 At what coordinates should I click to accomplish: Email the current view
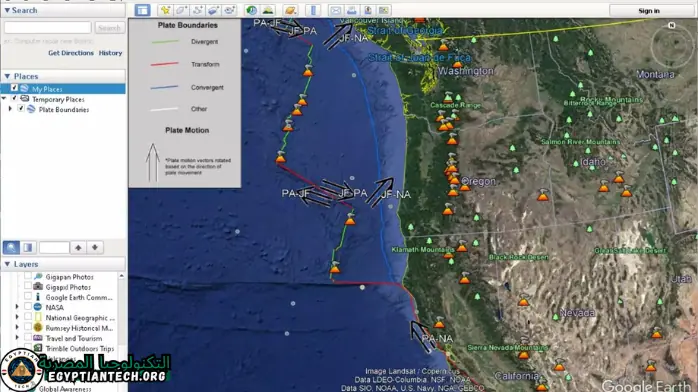pos(336,10)
